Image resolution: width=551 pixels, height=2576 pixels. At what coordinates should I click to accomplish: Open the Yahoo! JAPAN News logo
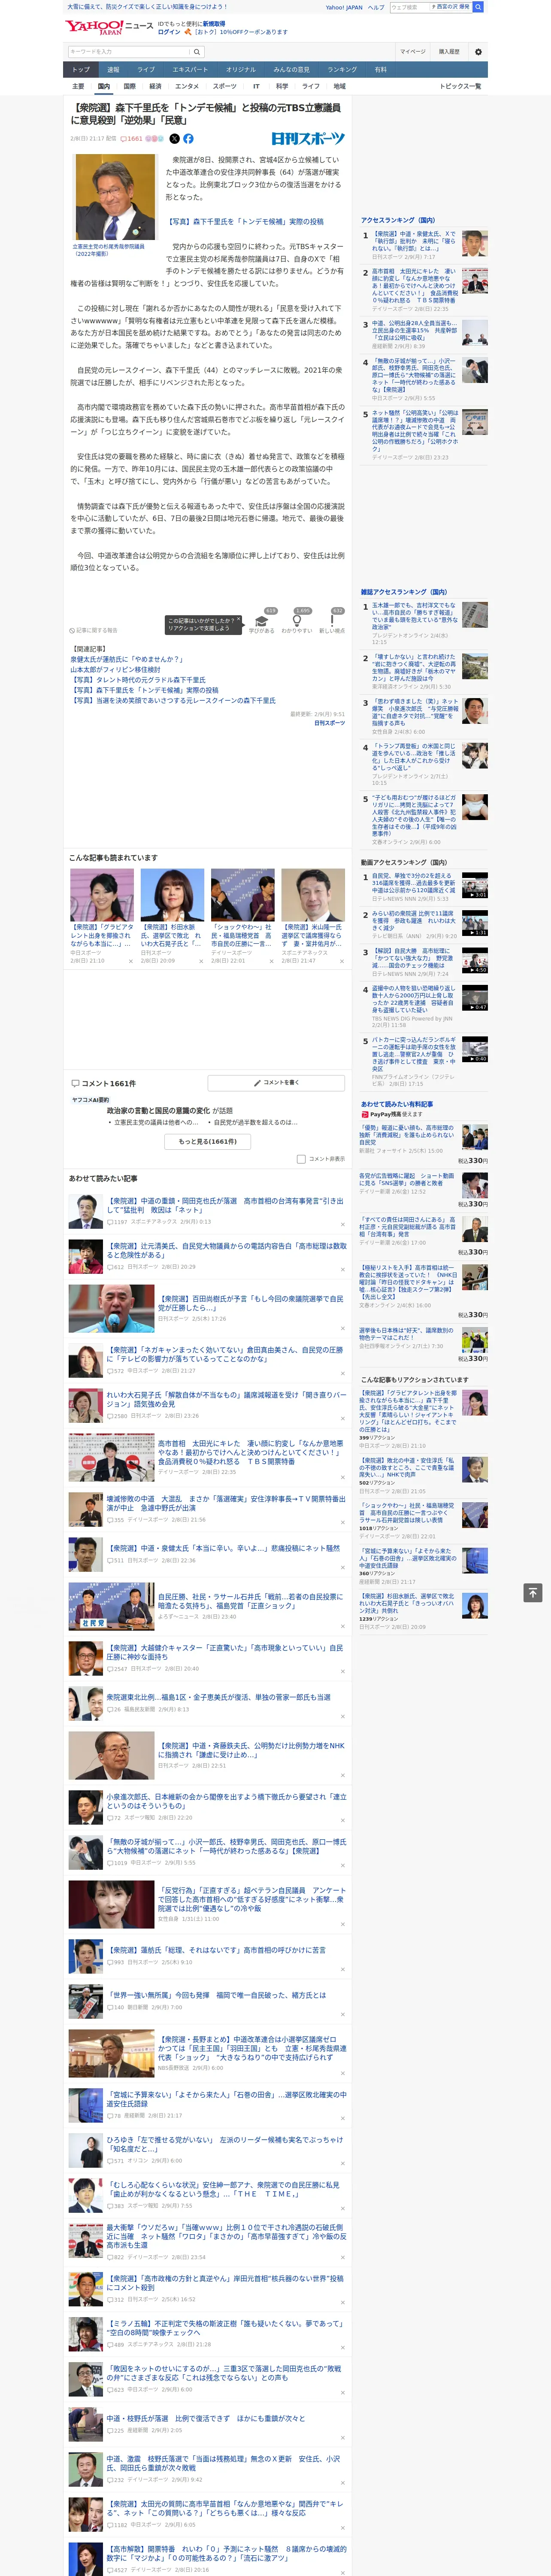tap(109, 27)
